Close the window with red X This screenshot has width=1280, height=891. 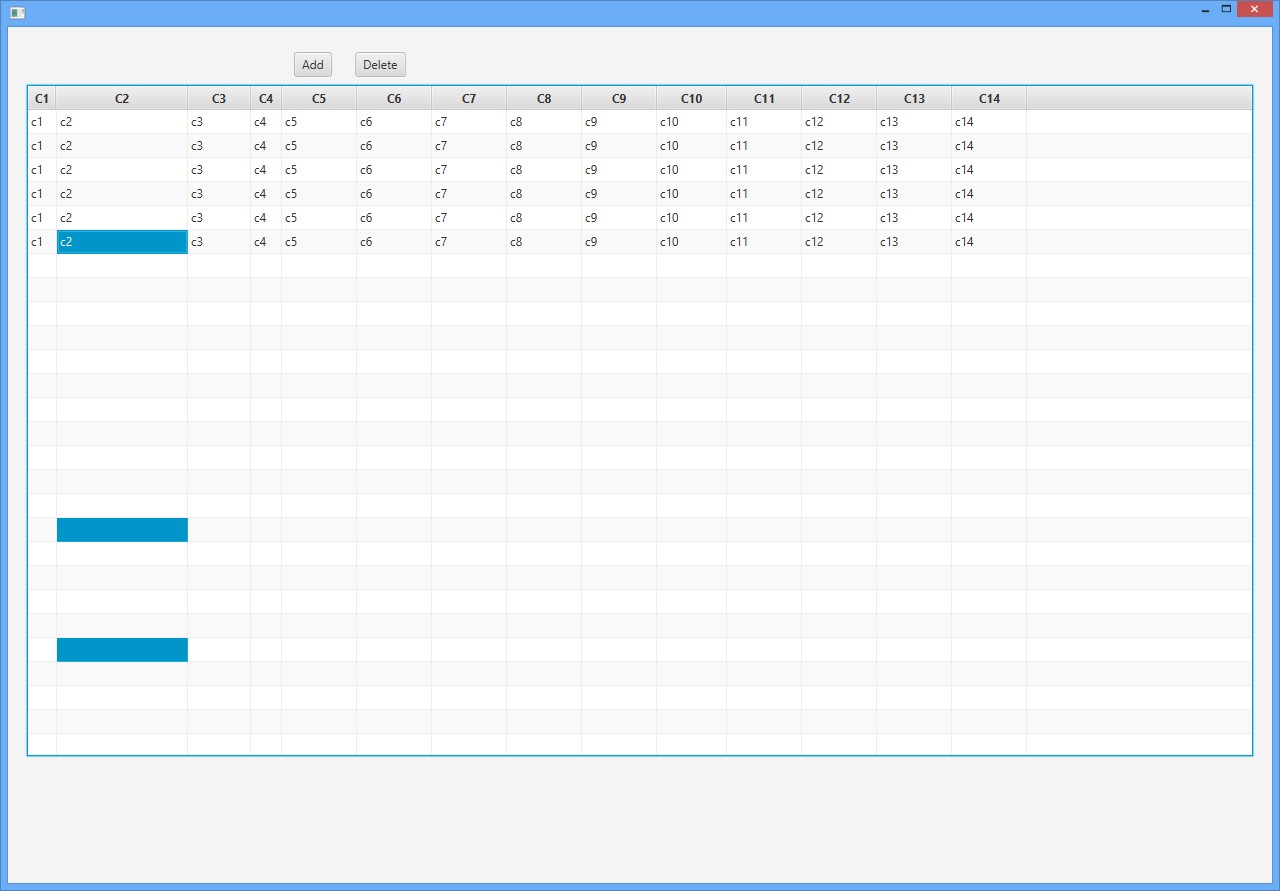(x=1254, y=9)
